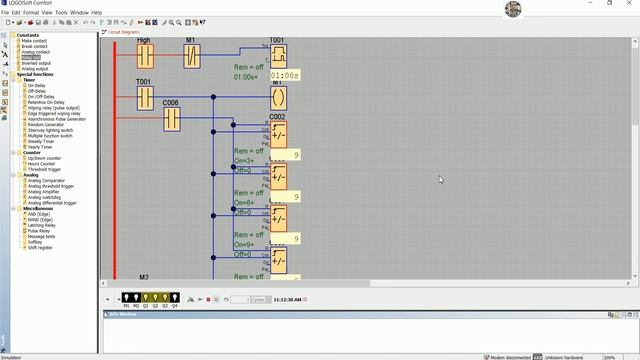Click the C002 counter block in diagram
This screenshot has height=360, width=640.
278,134
